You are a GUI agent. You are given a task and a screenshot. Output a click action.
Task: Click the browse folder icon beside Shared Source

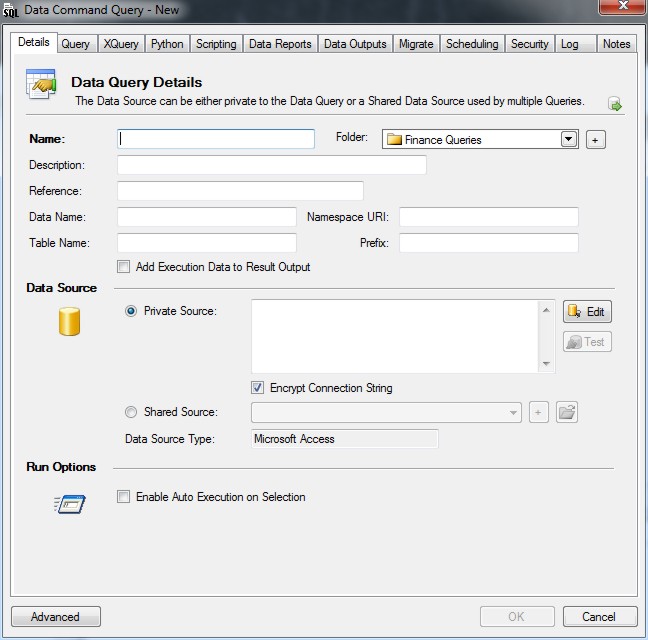coord(567,412)
